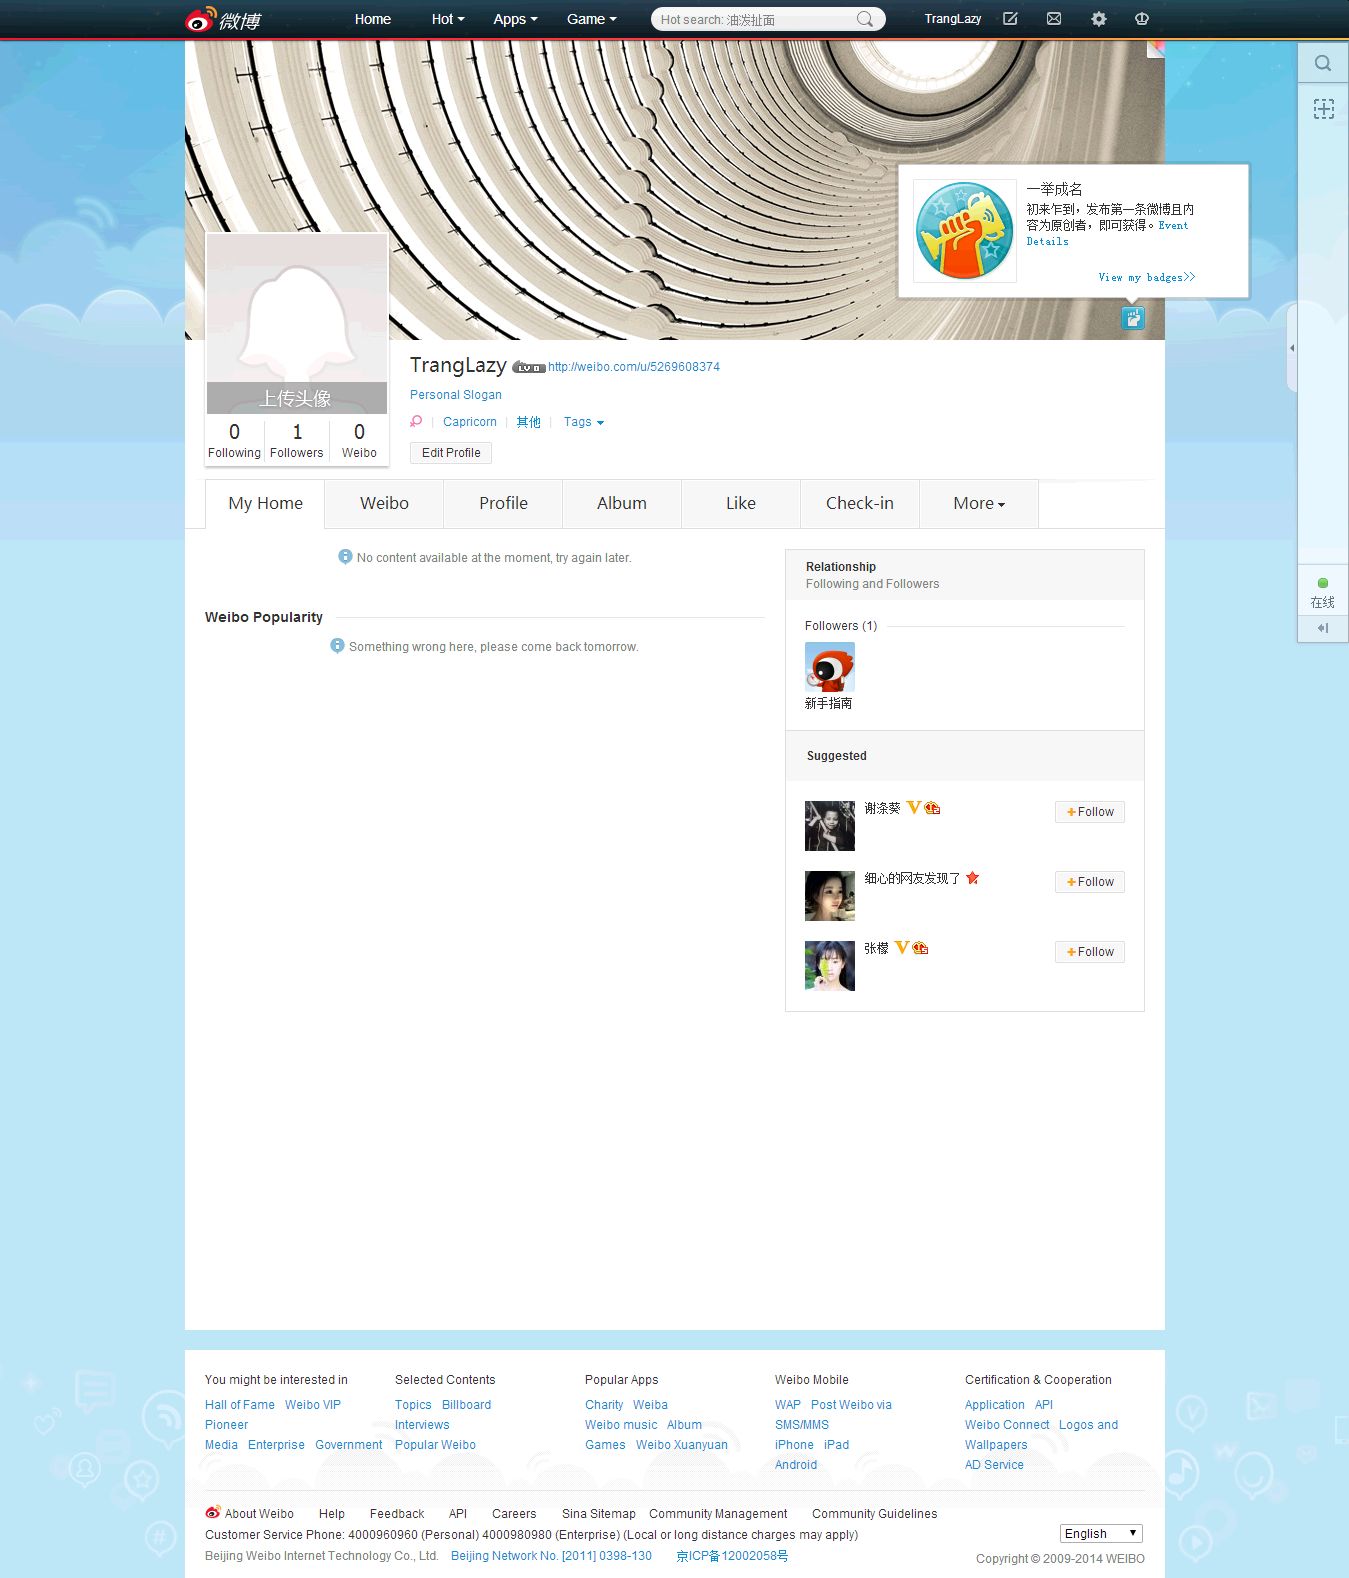Open the Check-in tab
Image resolution: width=1349 pixels, height=1578 pixels.
860,504
